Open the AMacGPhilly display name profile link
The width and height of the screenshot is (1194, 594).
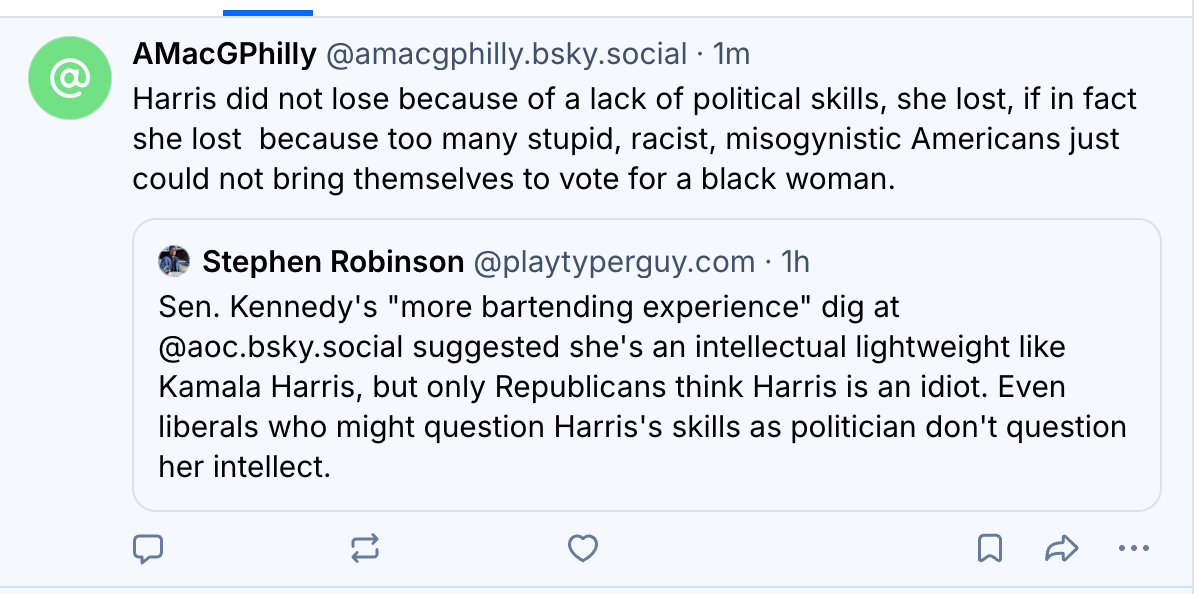[x=225, y=54]
